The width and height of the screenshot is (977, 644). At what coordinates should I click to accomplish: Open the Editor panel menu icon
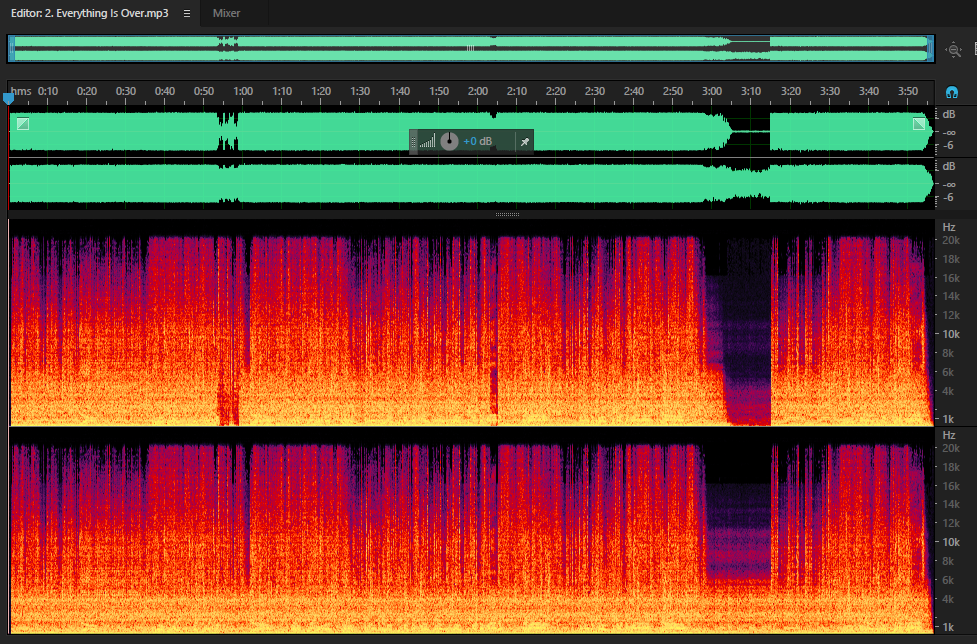pos(186,13)
